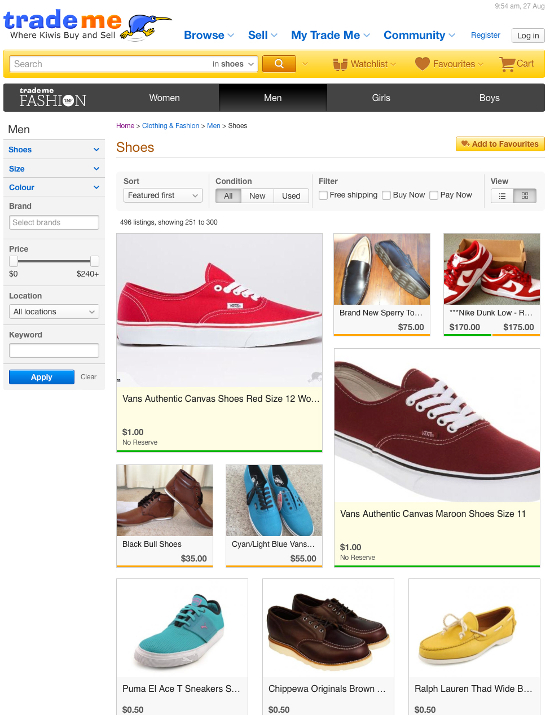
Task: Open the Cyan/Light Blue Vans thumbnail
Action: (x=274, y=500)
